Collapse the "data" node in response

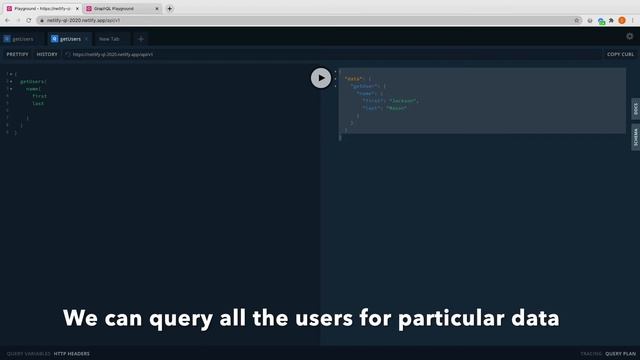click(x=336, y=79)
